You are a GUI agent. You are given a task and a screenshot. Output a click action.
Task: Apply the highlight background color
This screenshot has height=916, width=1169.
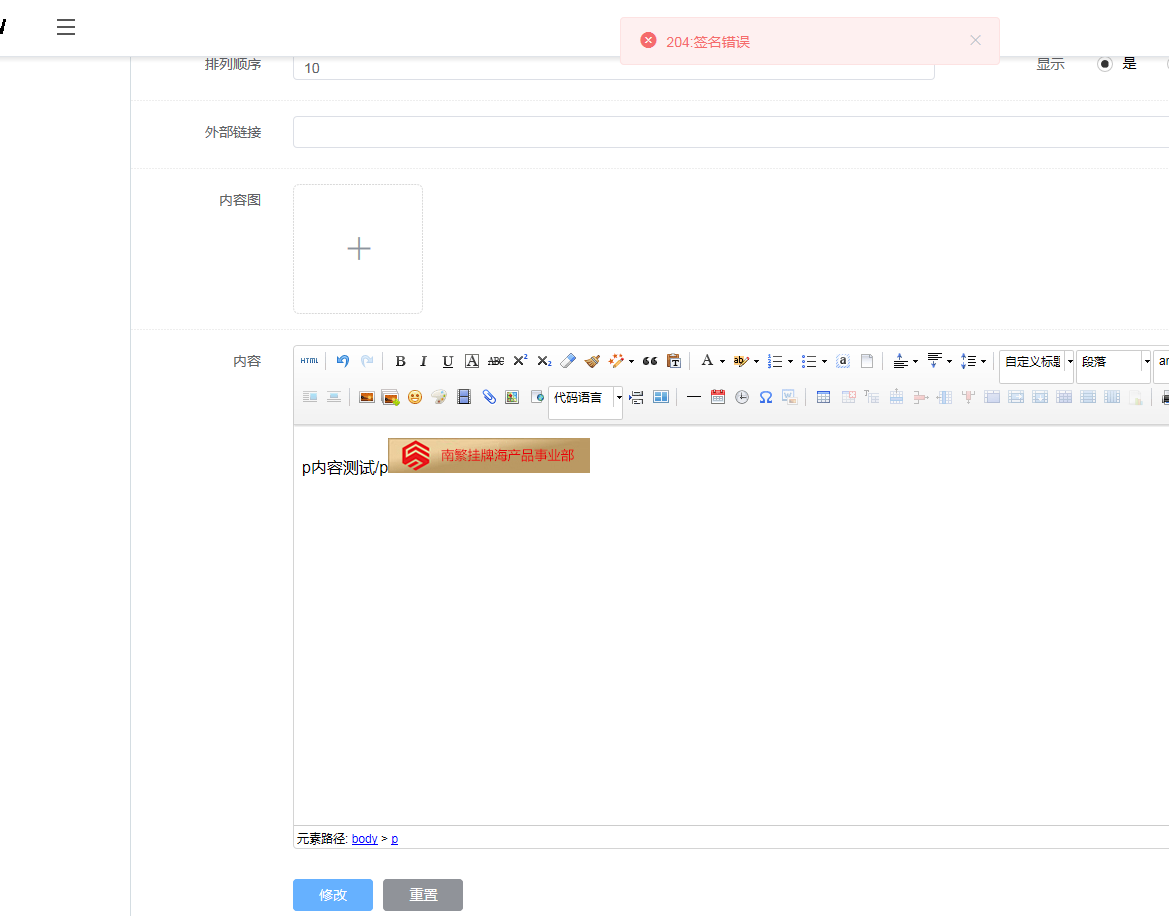pyautogui.click(x=740, y=361)
